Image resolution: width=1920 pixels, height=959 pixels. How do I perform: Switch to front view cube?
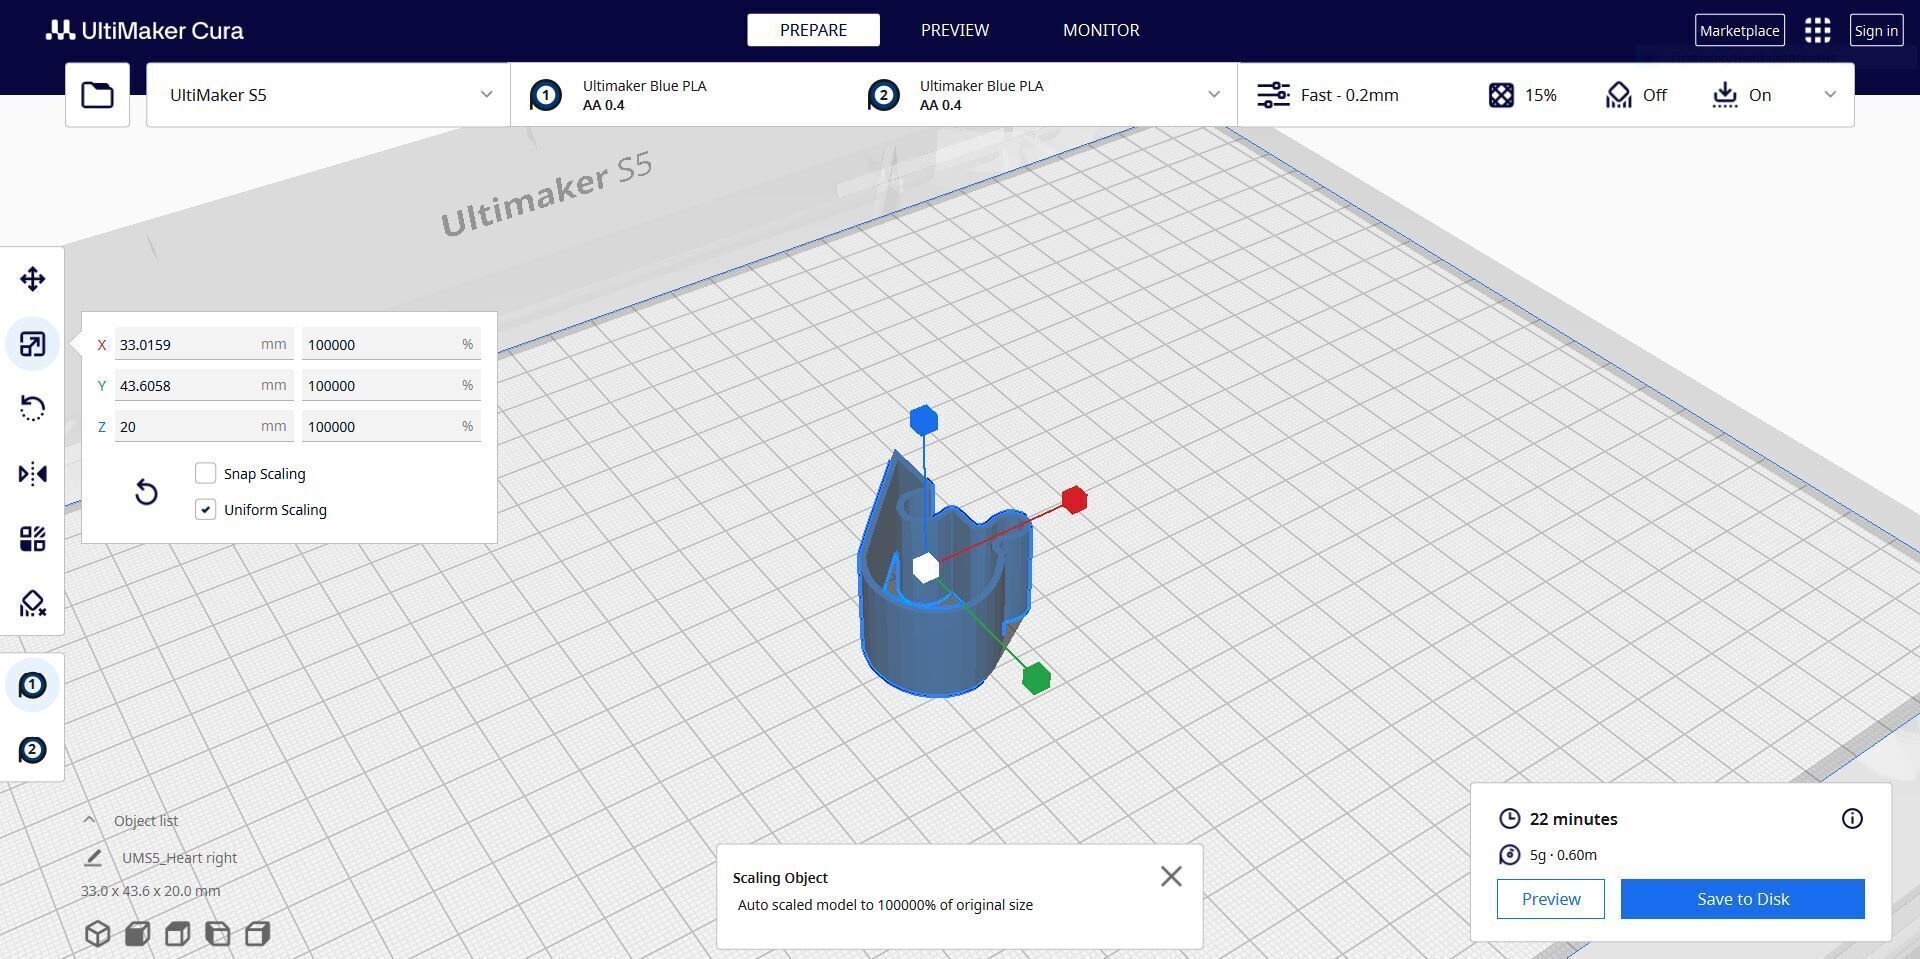point(137,934)
